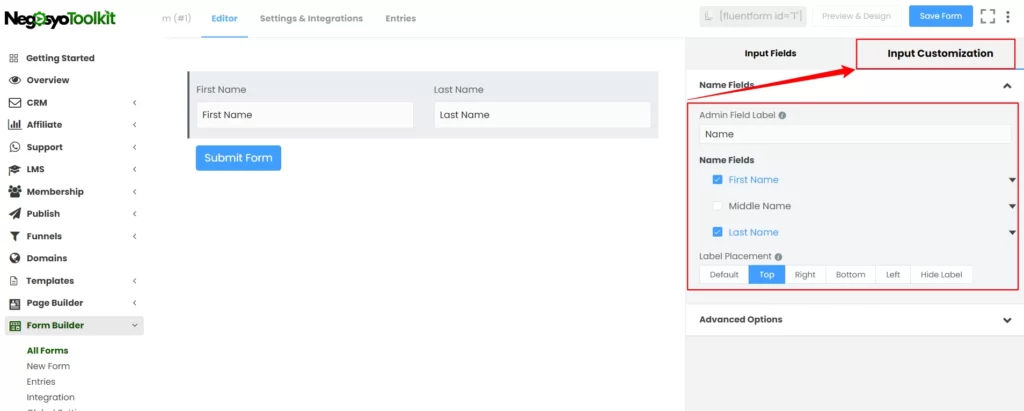Screen dimensions: 1024x411
Task: Click the NegosyoToolkit logo
Action: pos(60,19)
